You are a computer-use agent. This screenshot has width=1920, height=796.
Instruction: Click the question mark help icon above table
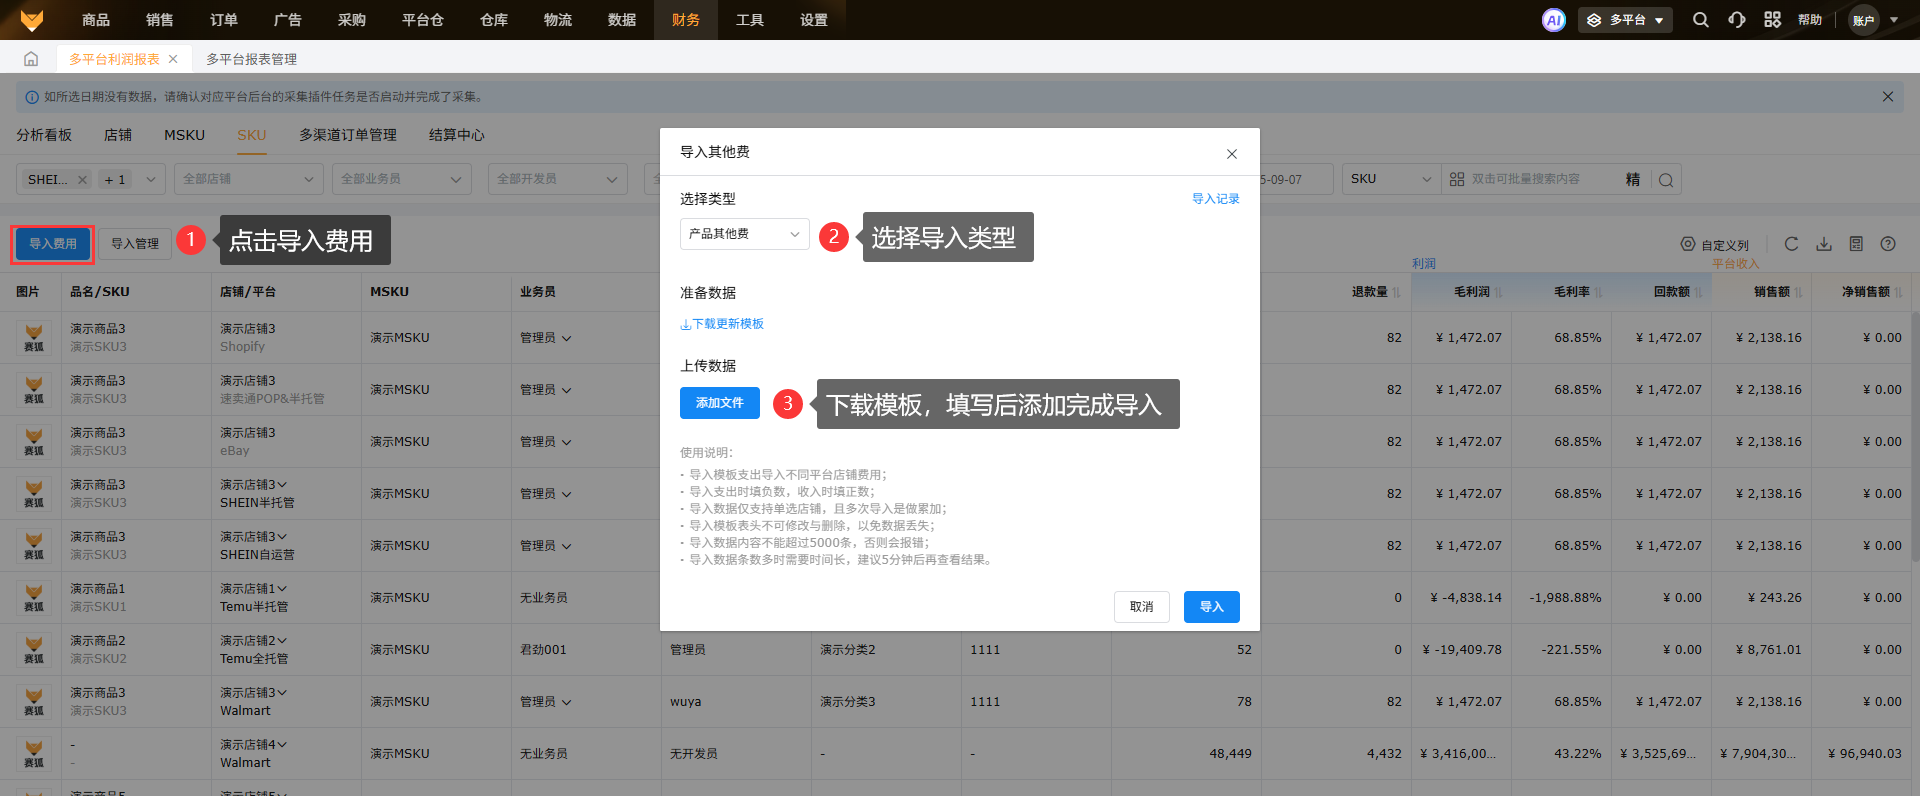click(x=1888, y=244)
